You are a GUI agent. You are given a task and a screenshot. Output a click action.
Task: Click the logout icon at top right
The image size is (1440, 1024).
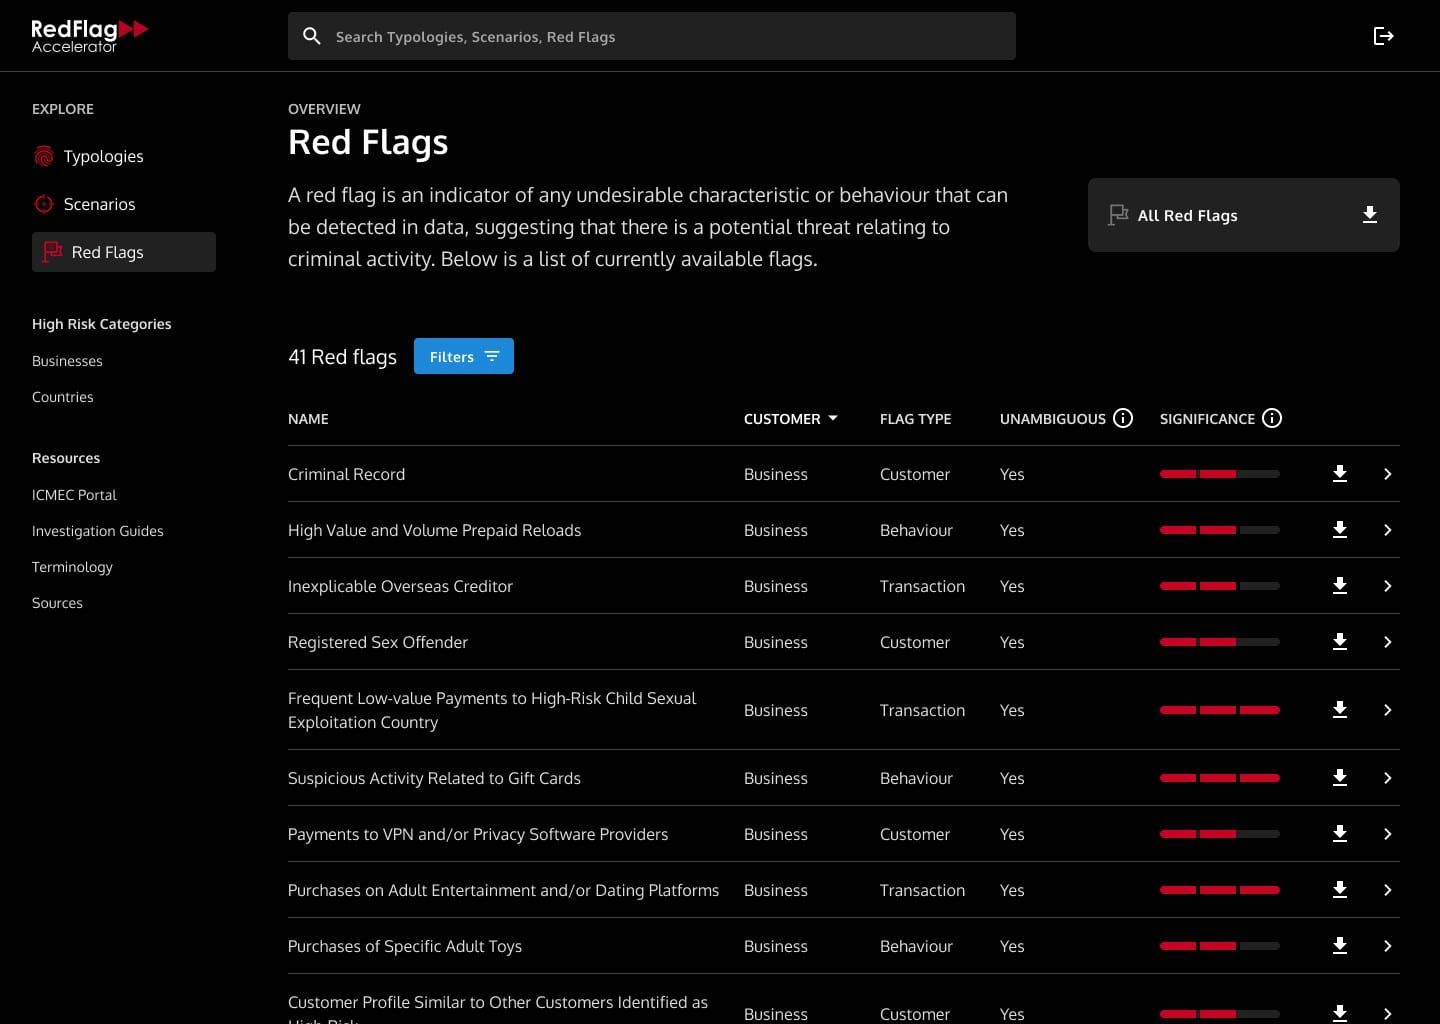1384,36
